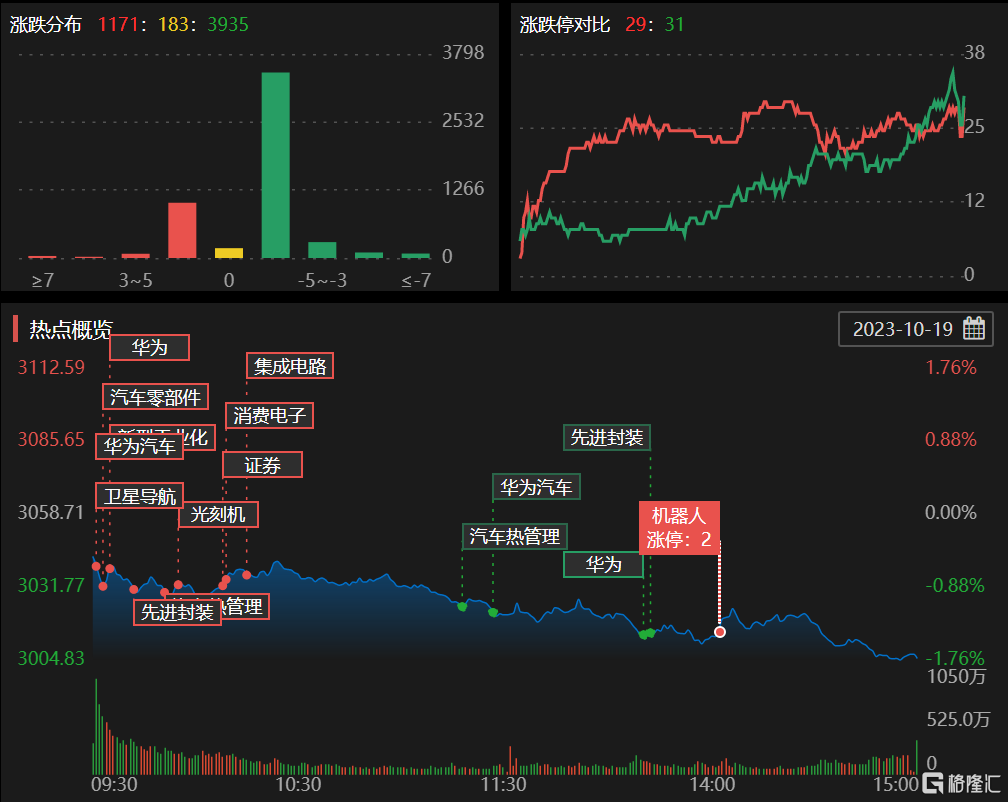This screenshot has height=802, width=1008.
Task: Click the white-ringed 机器人 marker dot on the line
Action: click(720, 632)
